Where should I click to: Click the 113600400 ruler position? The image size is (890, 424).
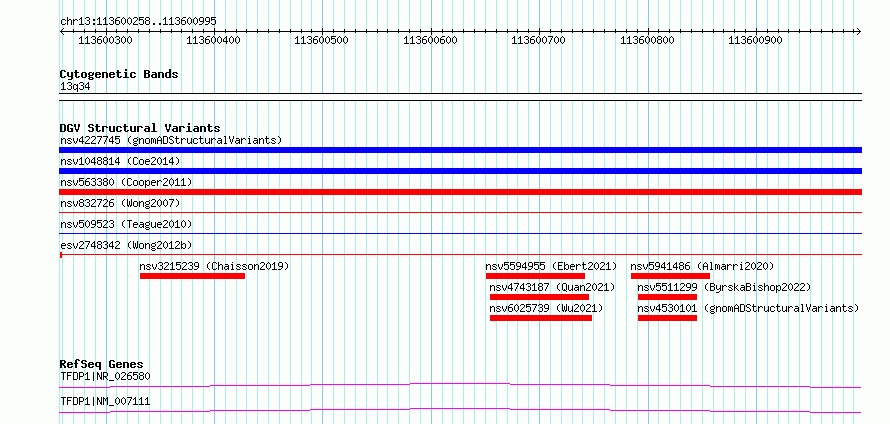[213, 40]
